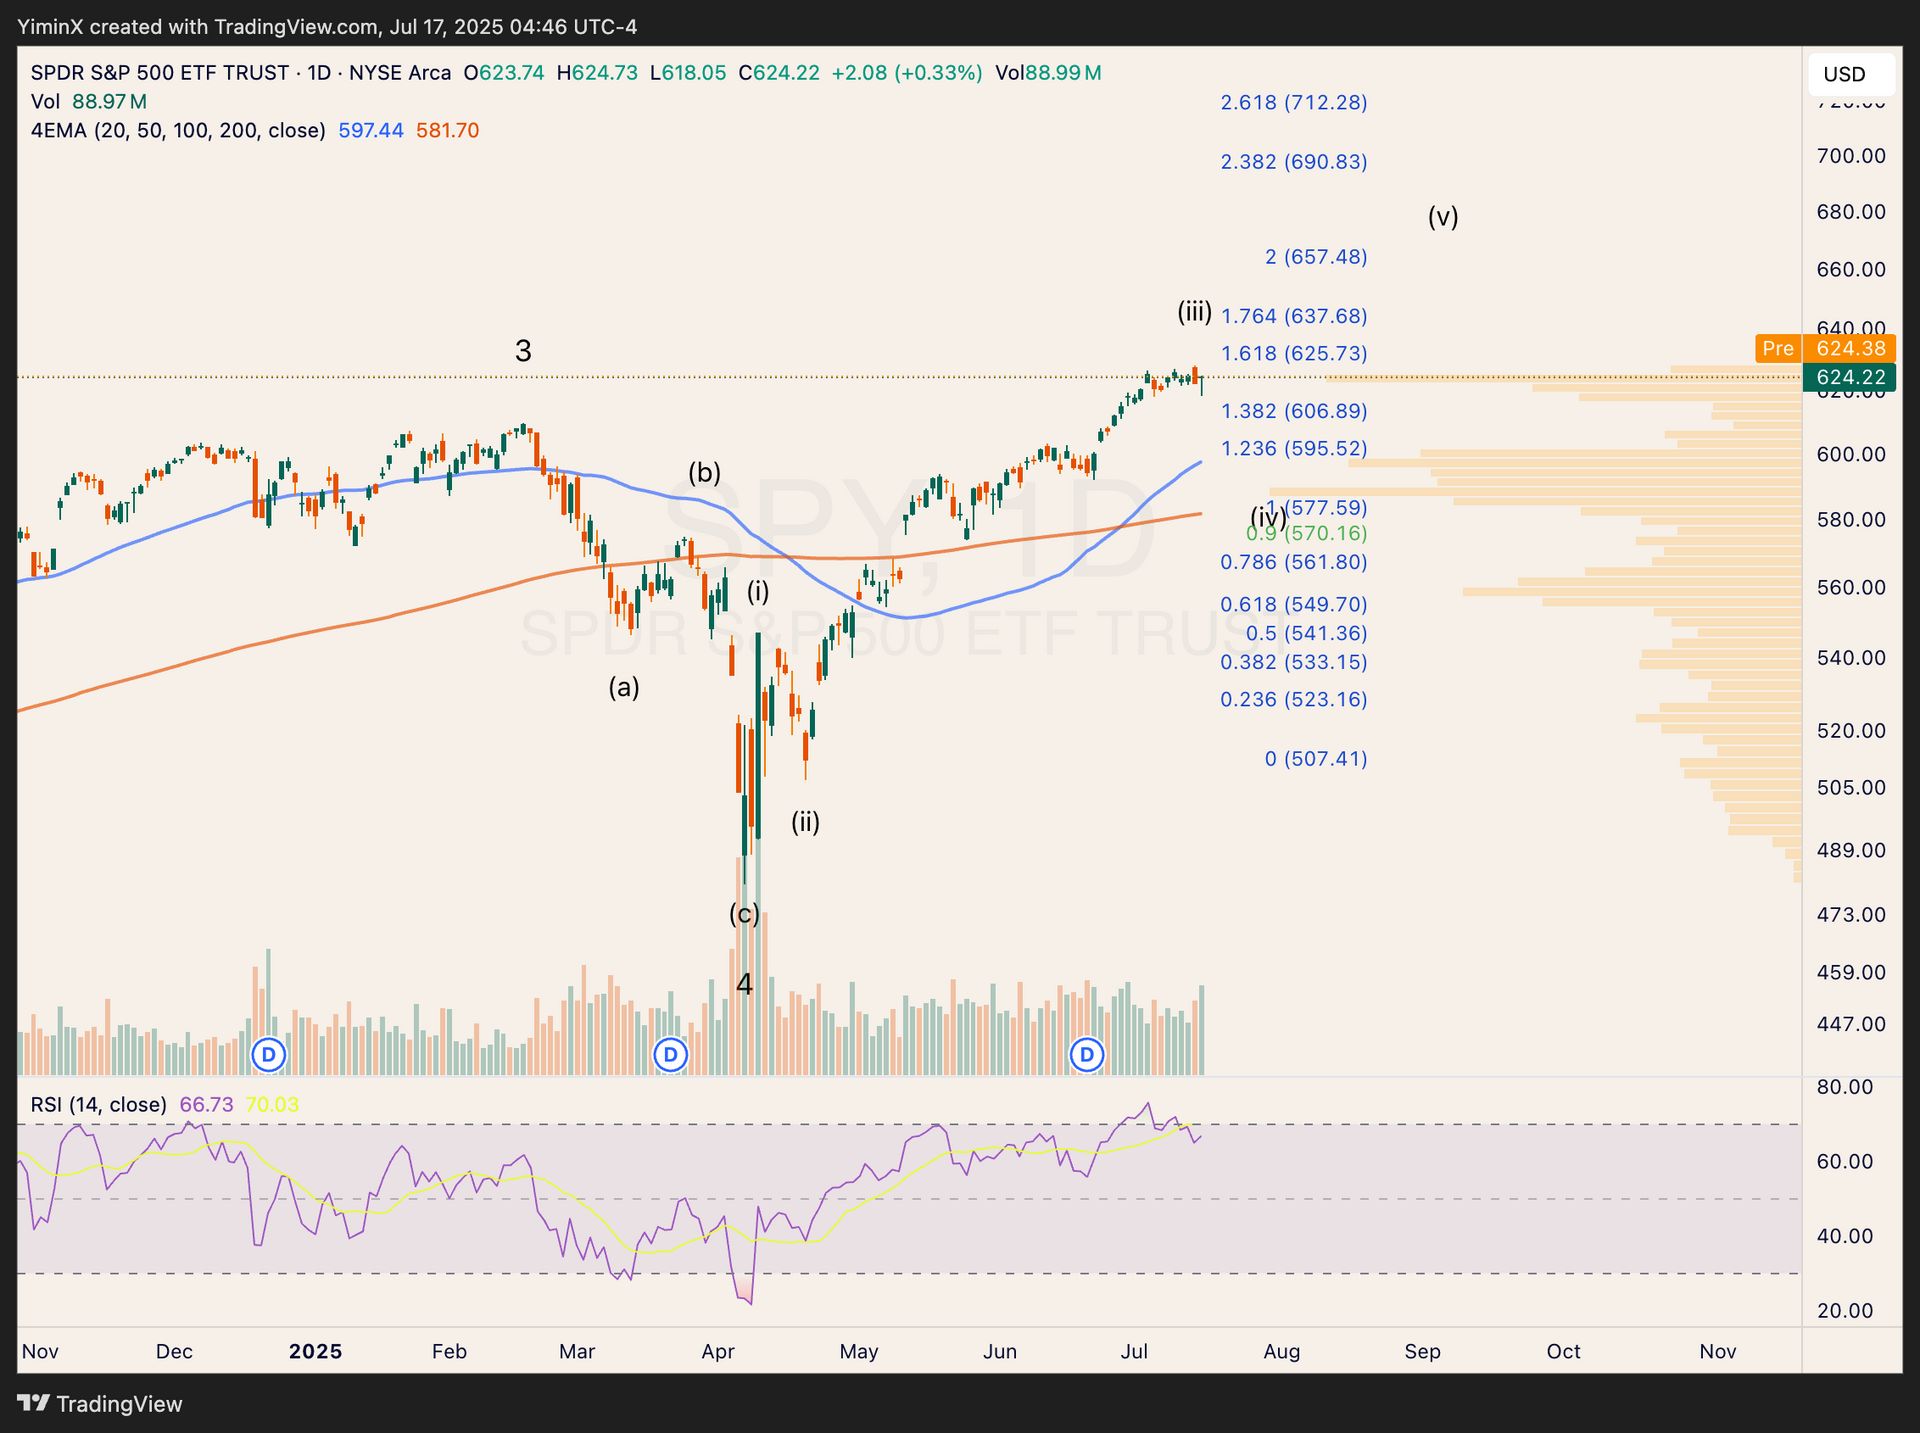Select the 0.236 (523.16) Fibonacci level
Image resolution: width=1920 pixels, height=1433 pixels.
pos(1294,699)
